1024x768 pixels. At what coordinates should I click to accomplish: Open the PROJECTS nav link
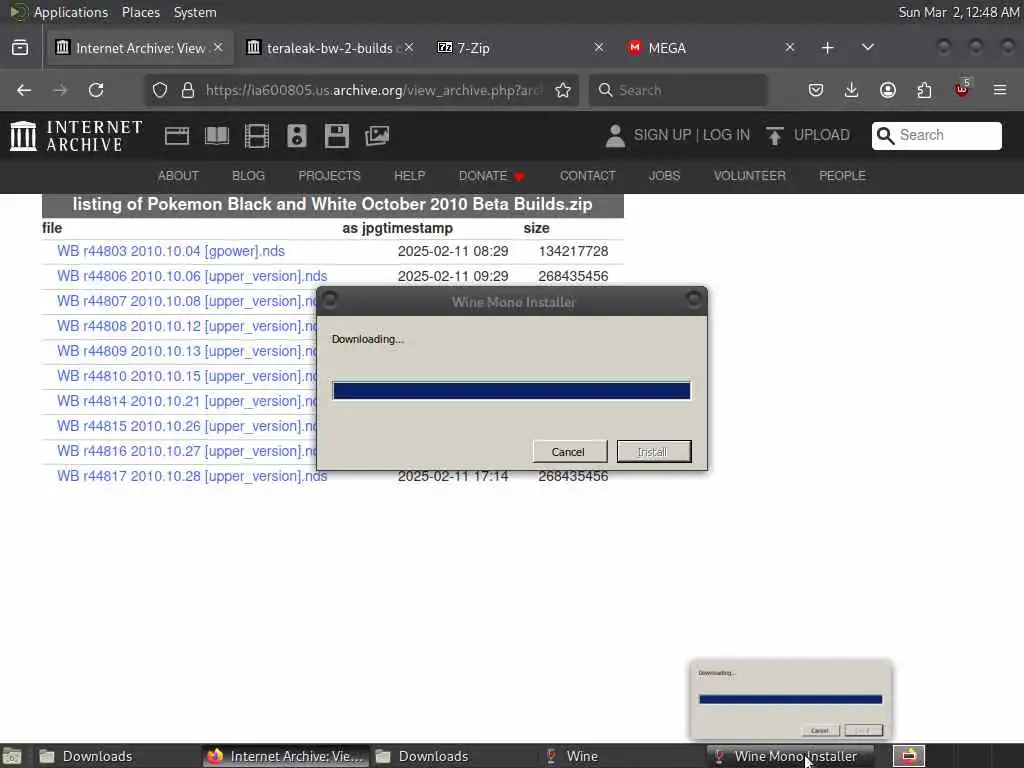coord(329,176)
